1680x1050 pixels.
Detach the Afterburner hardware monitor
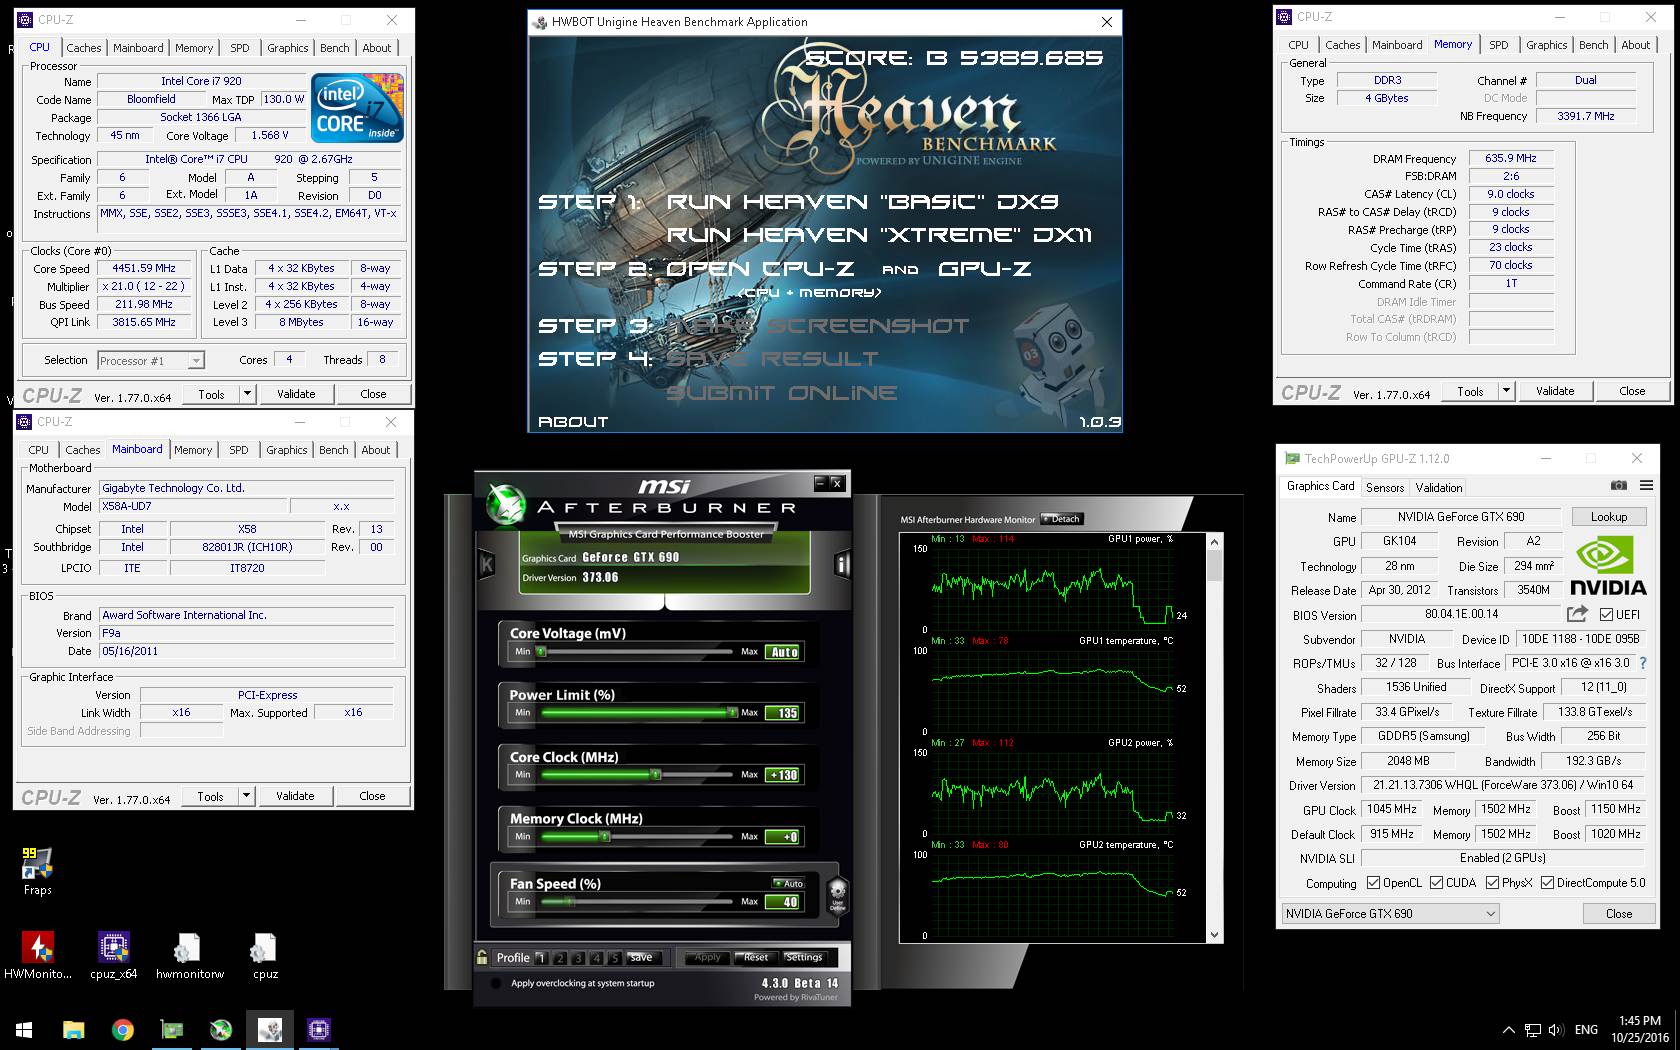(x=1061, y=519)
